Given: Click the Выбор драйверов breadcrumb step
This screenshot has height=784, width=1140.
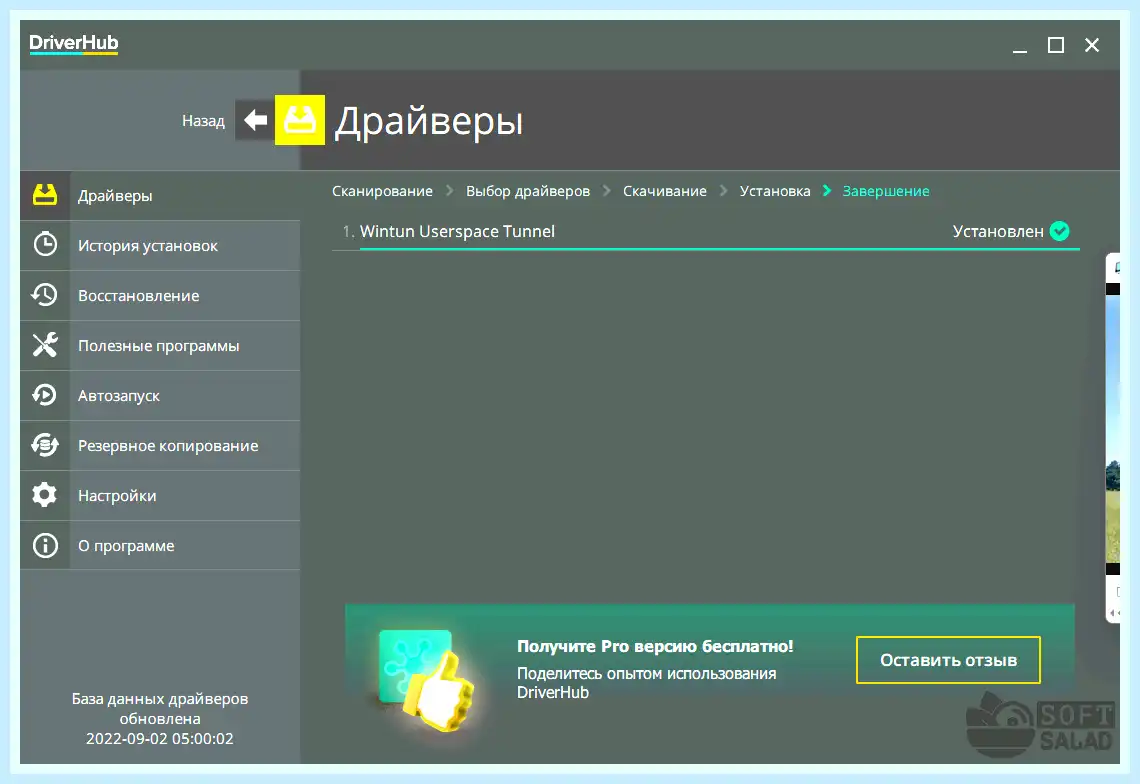Looking at the screenshot, I should (x=528, y=191).
